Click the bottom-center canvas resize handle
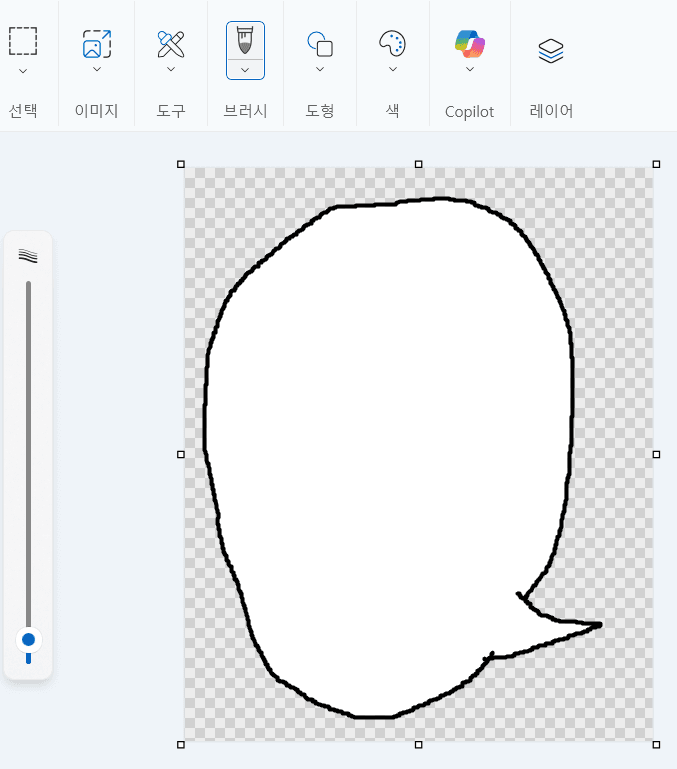 (418, 744)
